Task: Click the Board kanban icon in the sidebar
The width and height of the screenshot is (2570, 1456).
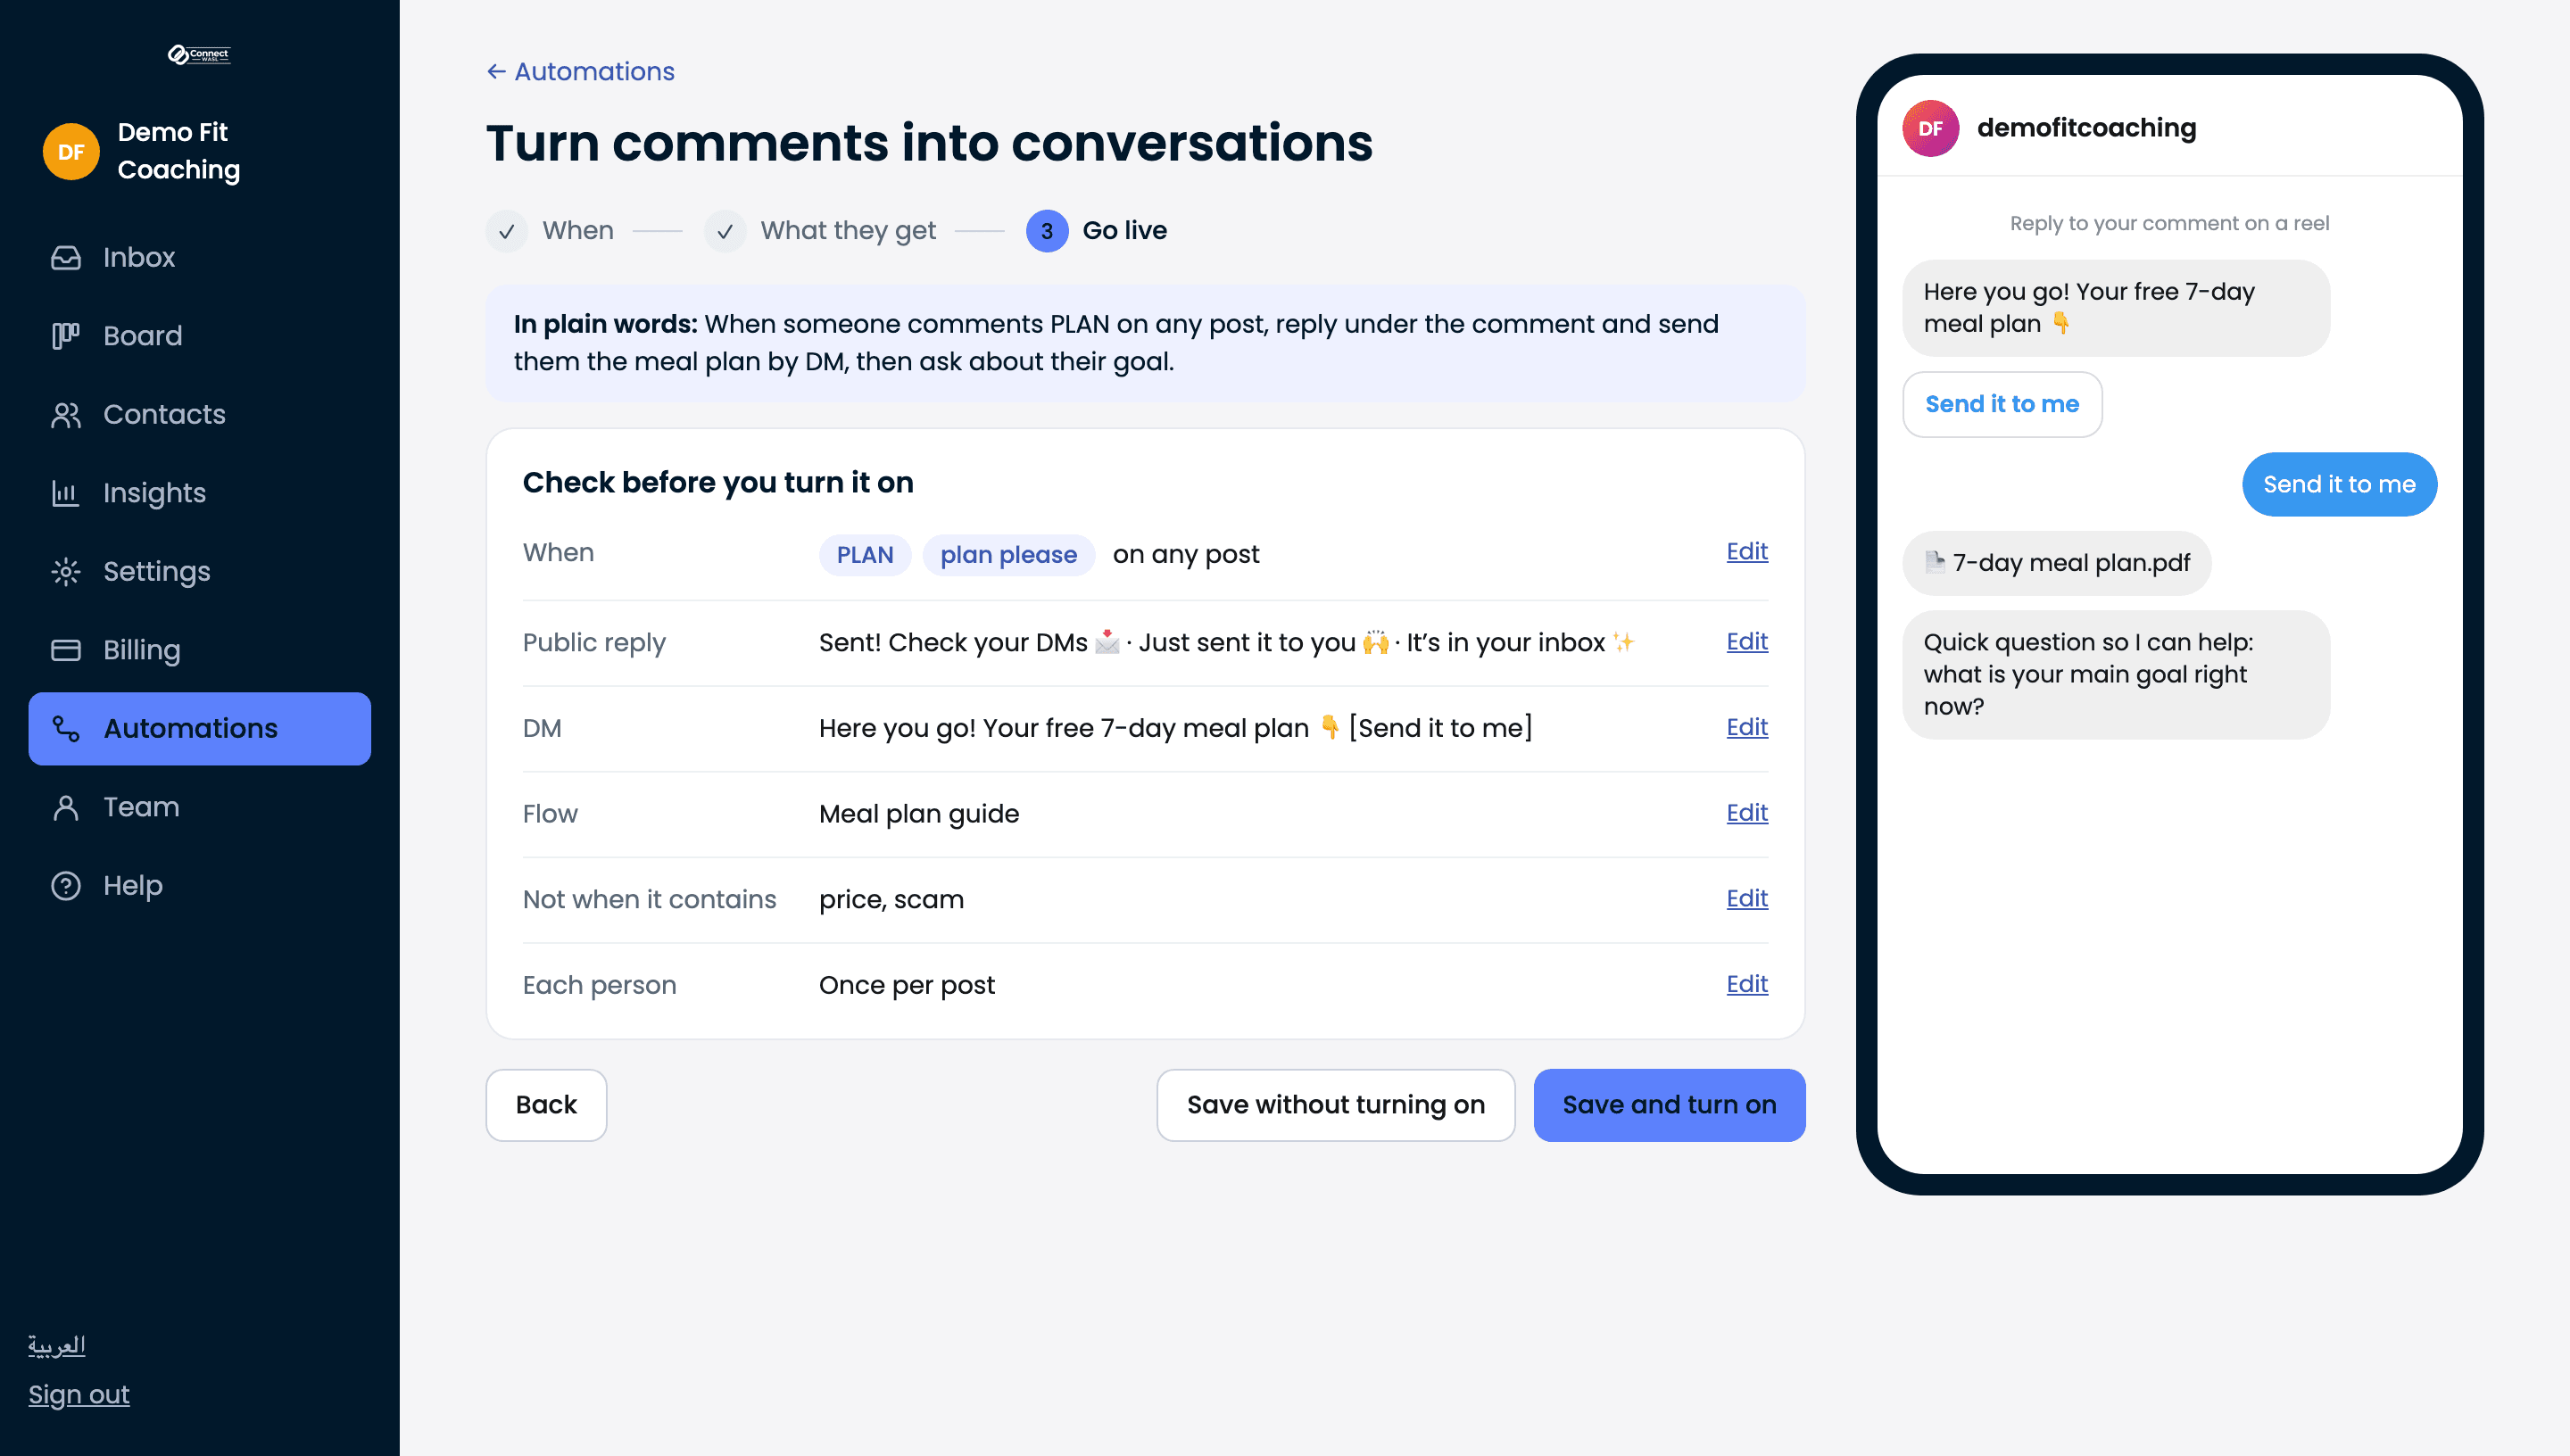Action: [66, 336]
